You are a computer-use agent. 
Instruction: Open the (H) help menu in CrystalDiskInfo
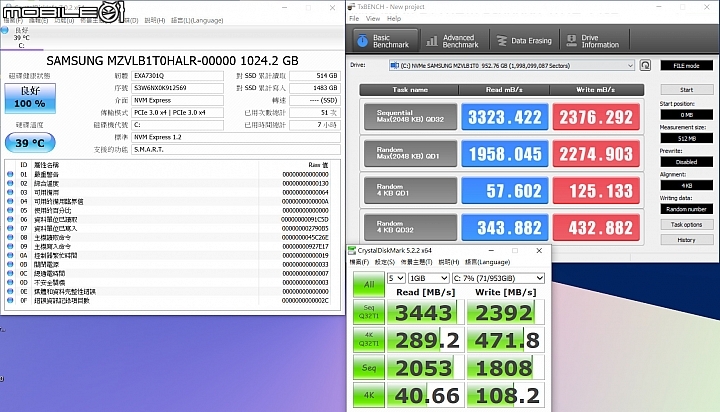pos(154,20)
